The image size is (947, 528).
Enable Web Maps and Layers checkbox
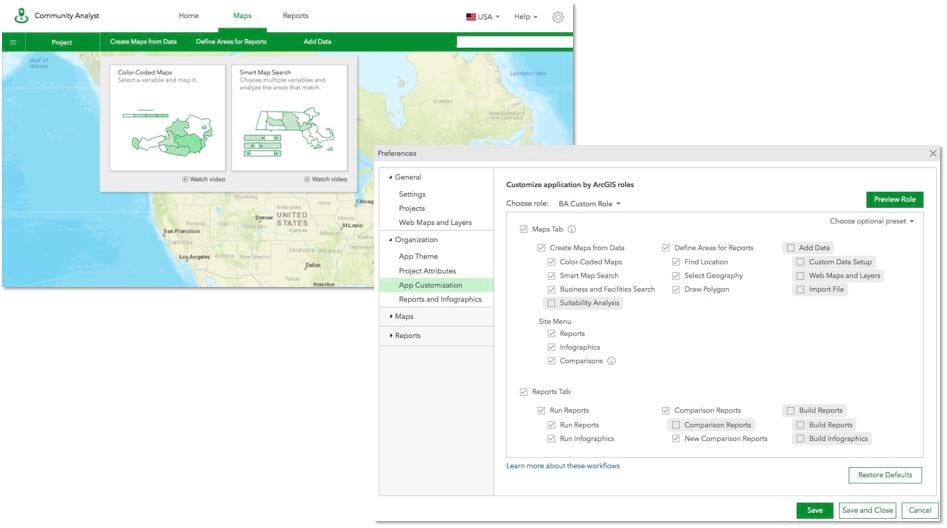(x=800, y=275)
